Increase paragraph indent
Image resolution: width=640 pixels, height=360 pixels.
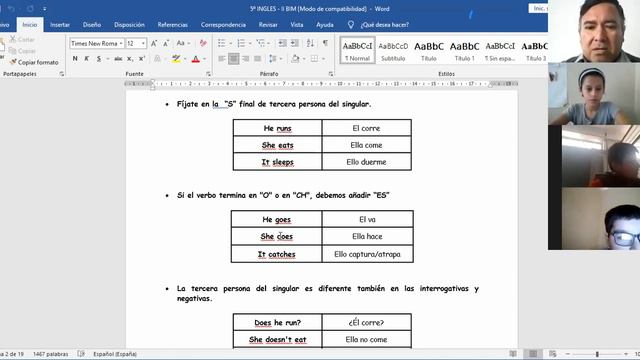click(x=295, y=43)
